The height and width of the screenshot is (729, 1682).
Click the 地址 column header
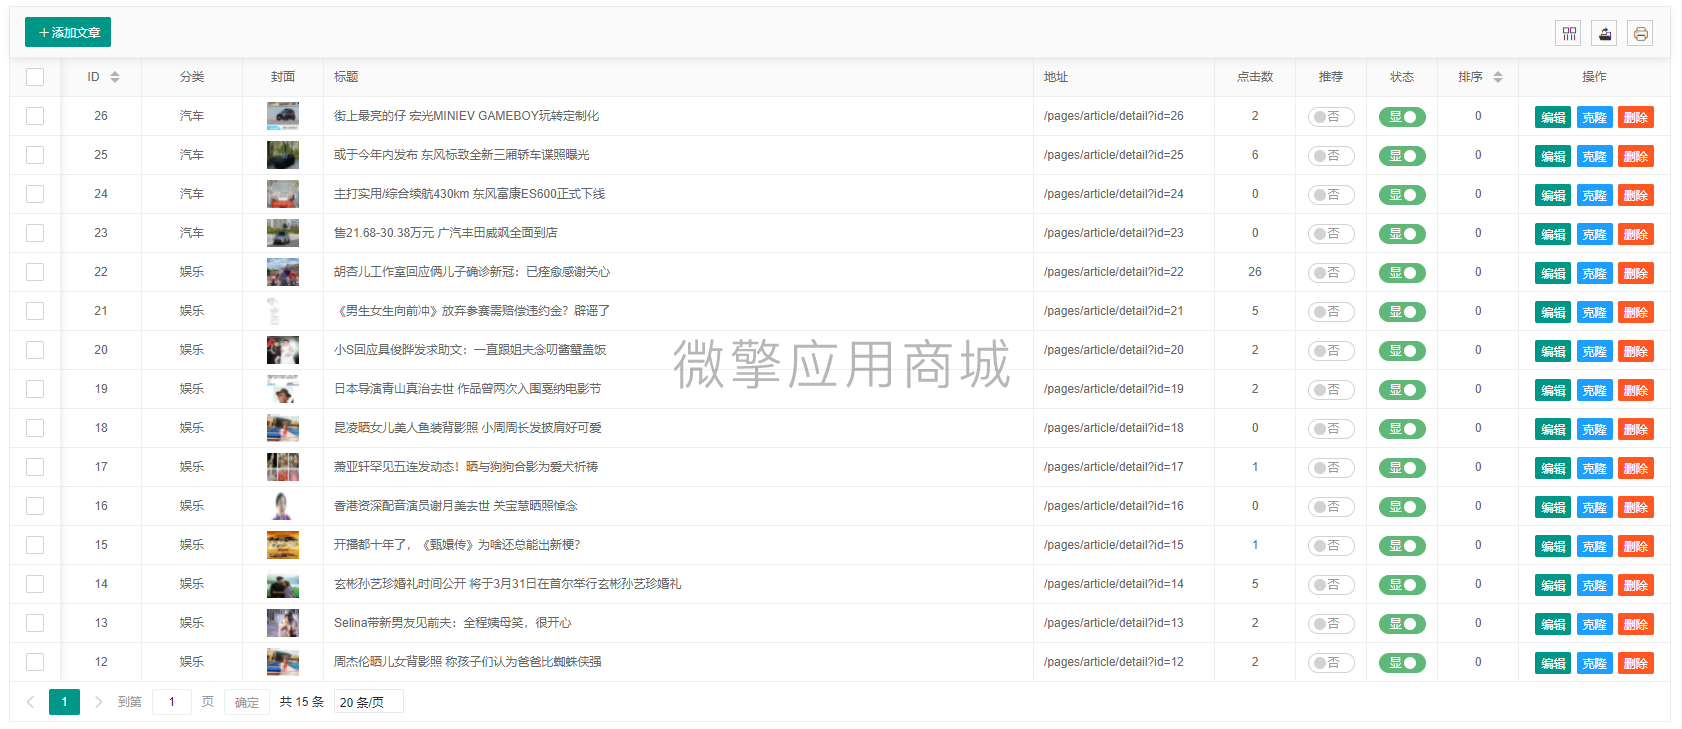tap(1056, 77)
